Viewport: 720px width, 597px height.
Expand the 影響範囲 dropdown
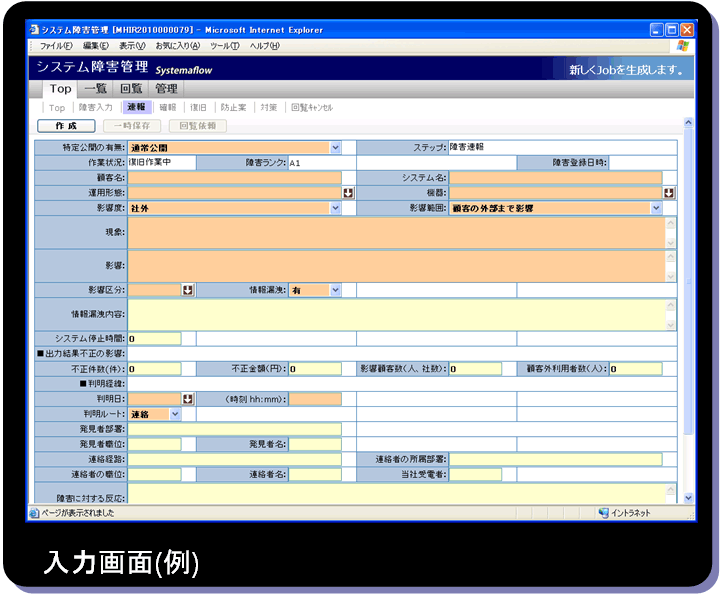(x=656, y=208)
